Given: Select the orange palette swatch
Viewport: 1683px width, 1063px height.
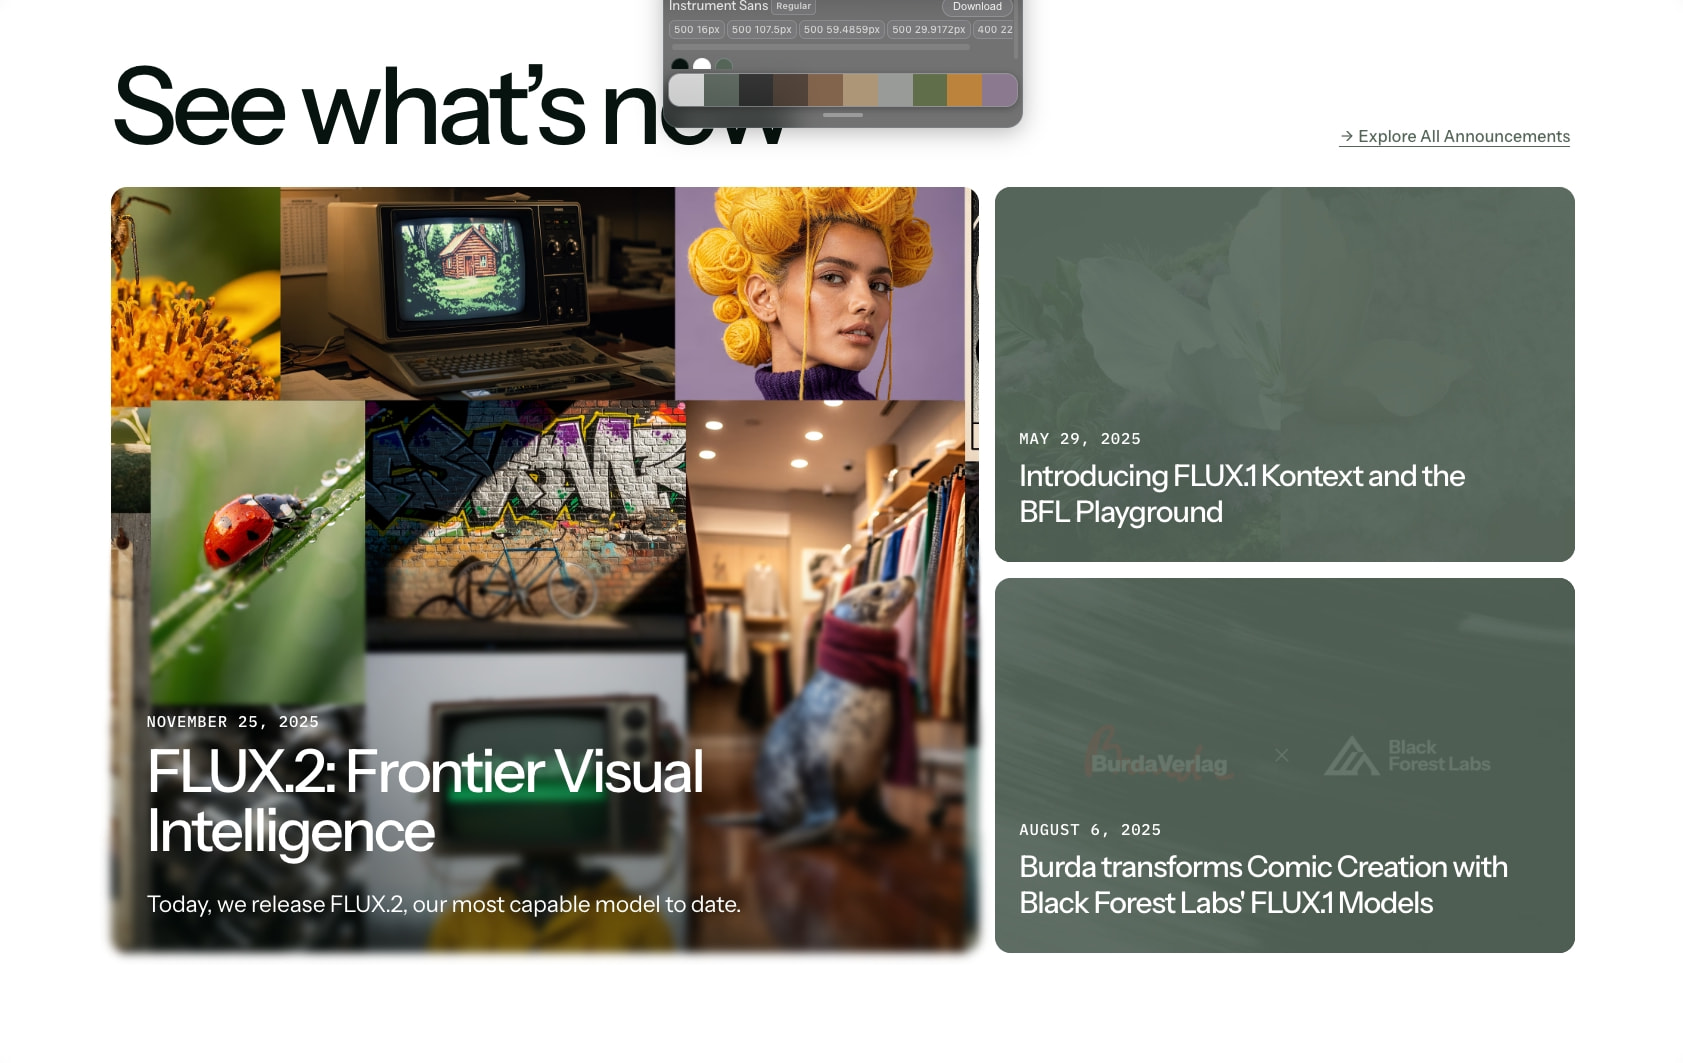Looking at the screenshot, I should 965,90.
